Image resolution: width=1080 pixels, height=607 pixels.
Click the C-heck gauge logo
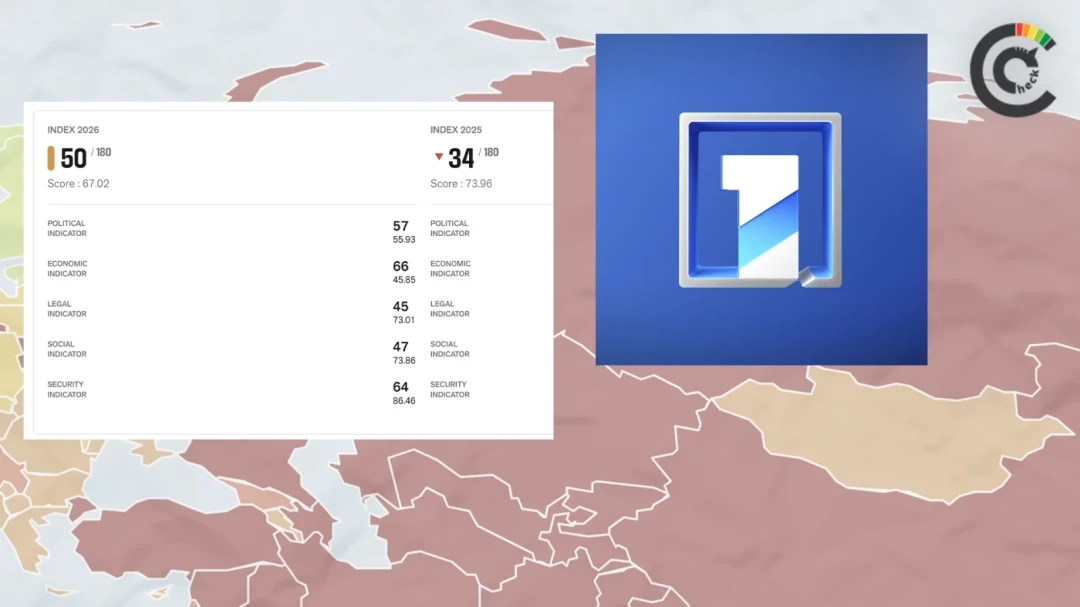pos(1013,70)
